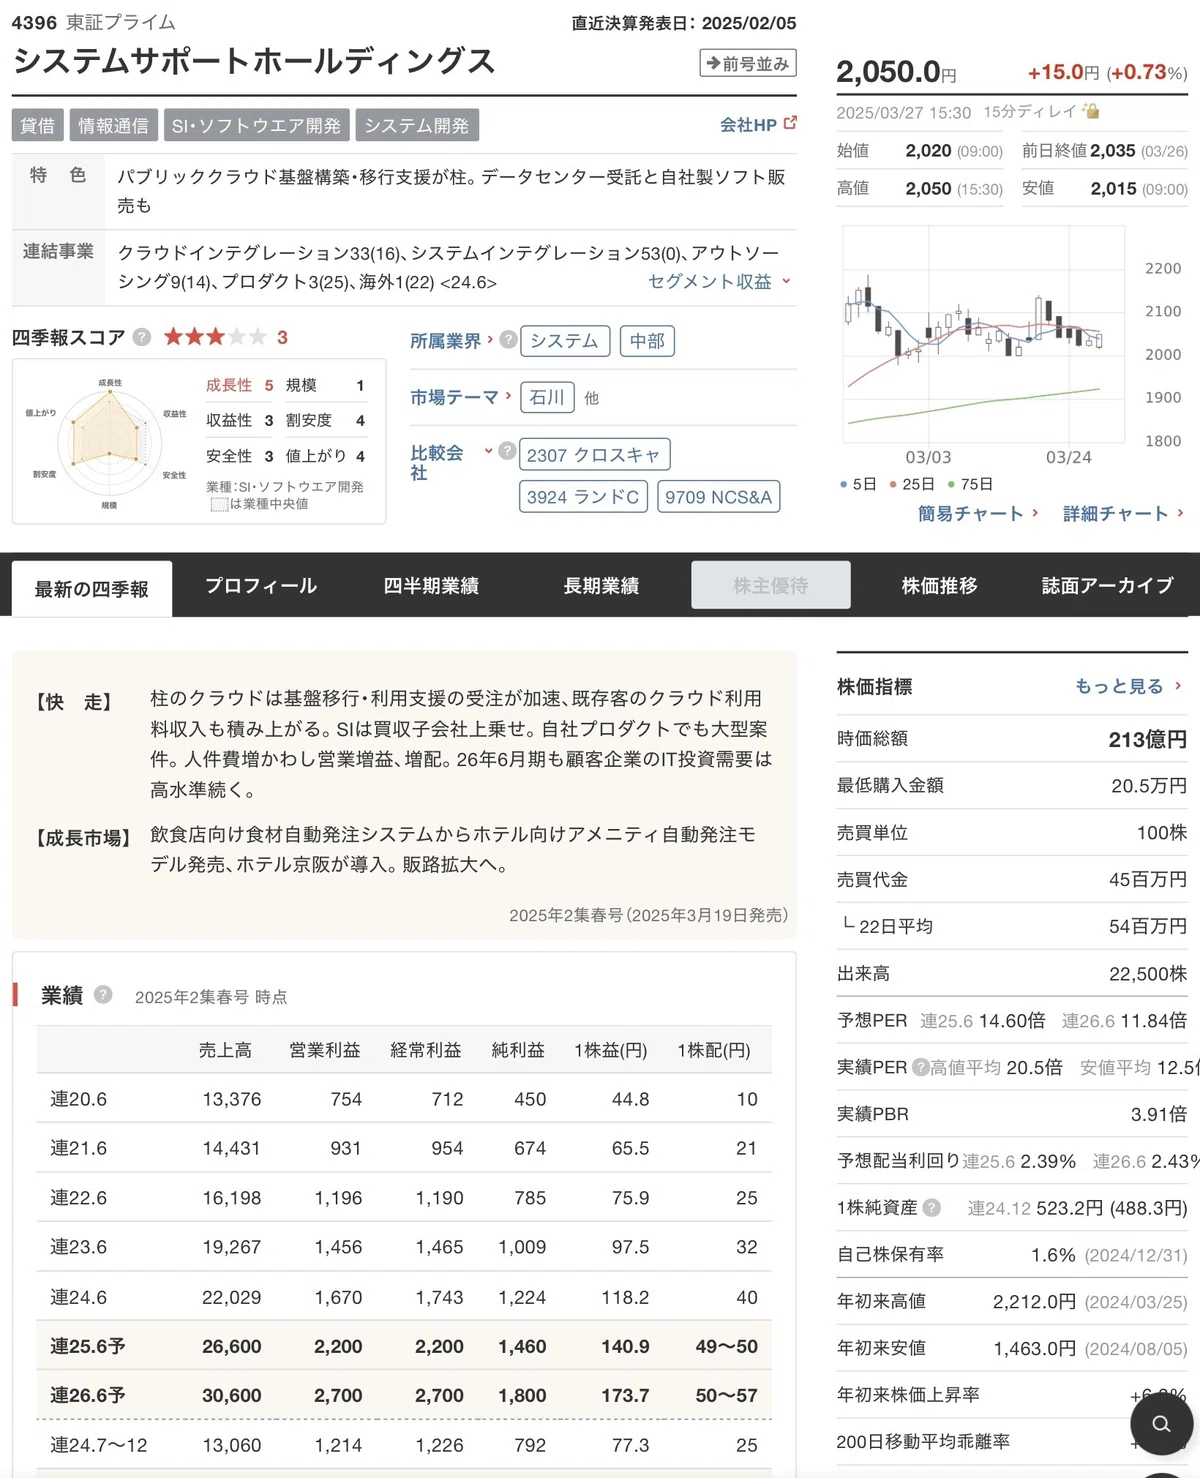This screenshot has height=1478, width=1200.
Task: Click the SI・ソフトウエア開発 tag
Action: pyautogui.click(x=256, y=125)
